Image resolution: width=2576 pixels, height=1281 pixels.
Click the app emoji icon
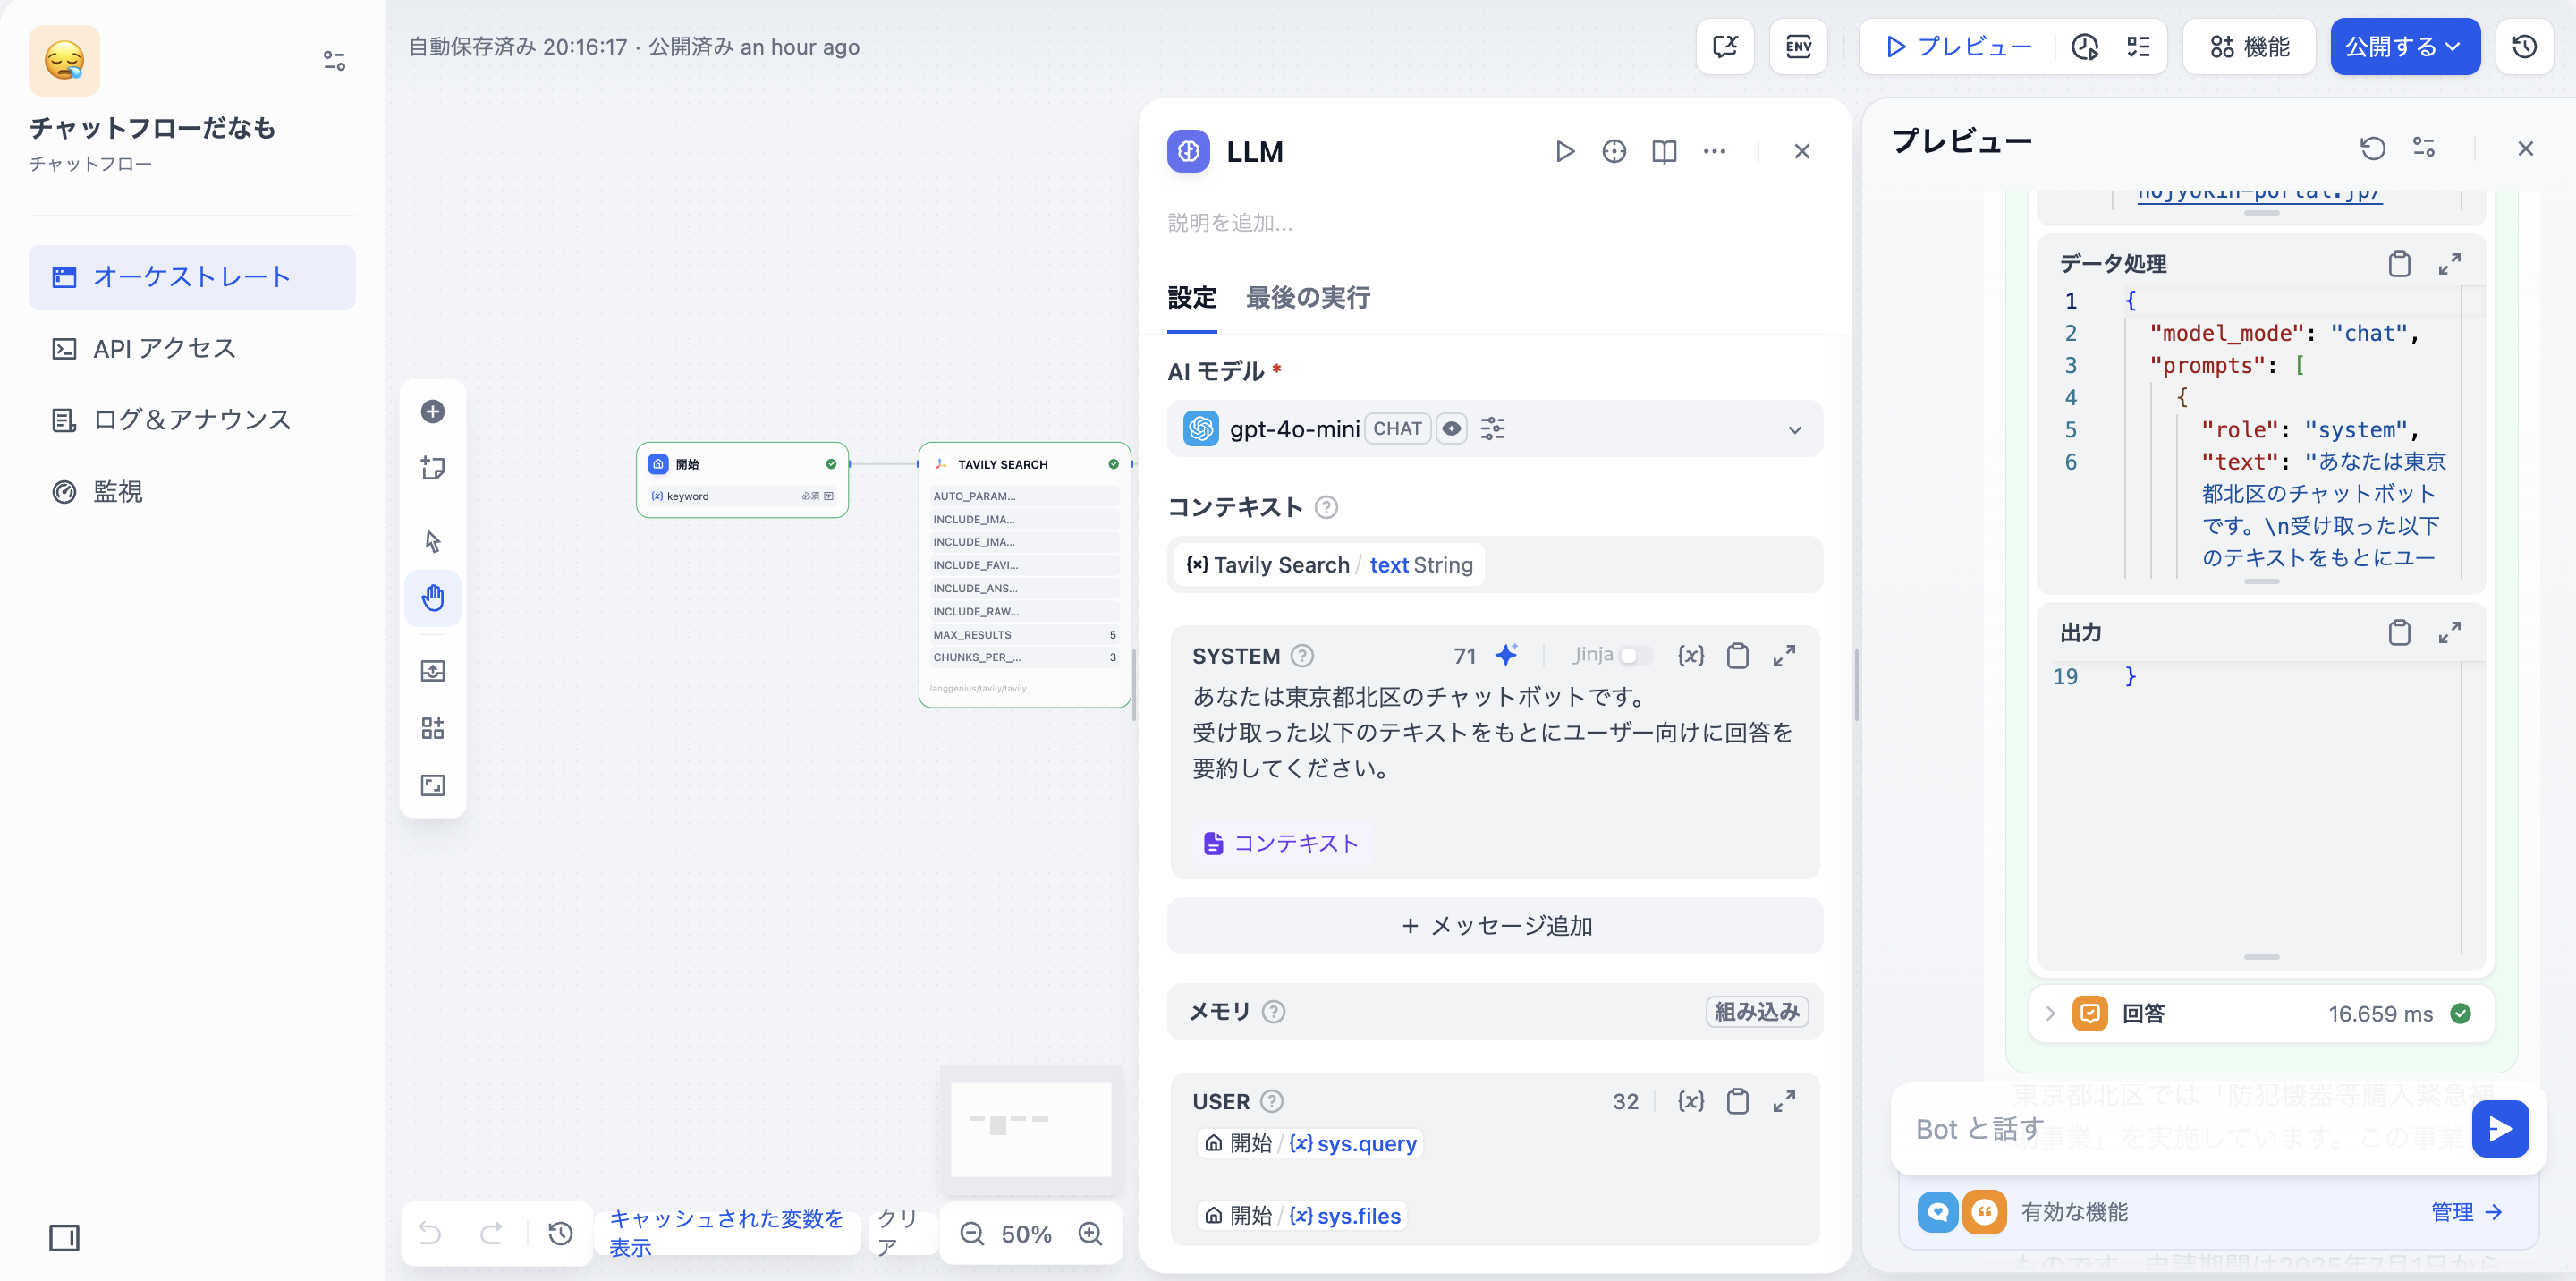[64, 60]
